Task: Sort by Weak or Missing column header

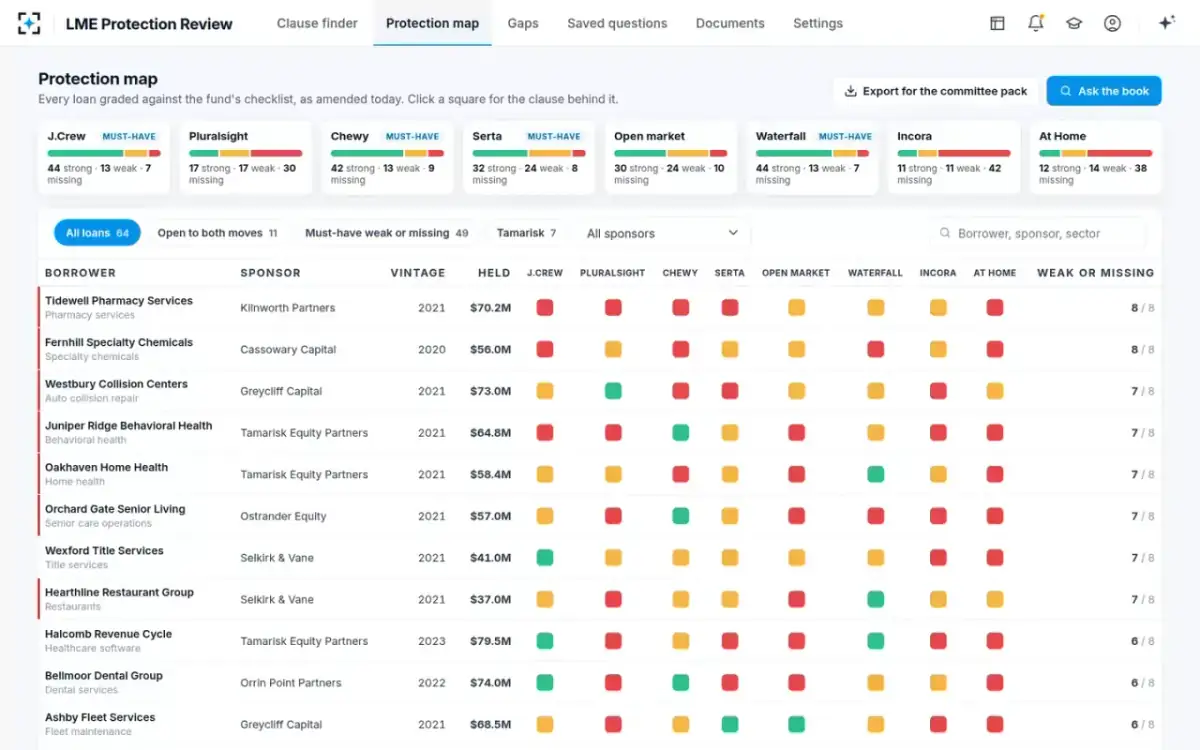Action: click(1095, 273)
